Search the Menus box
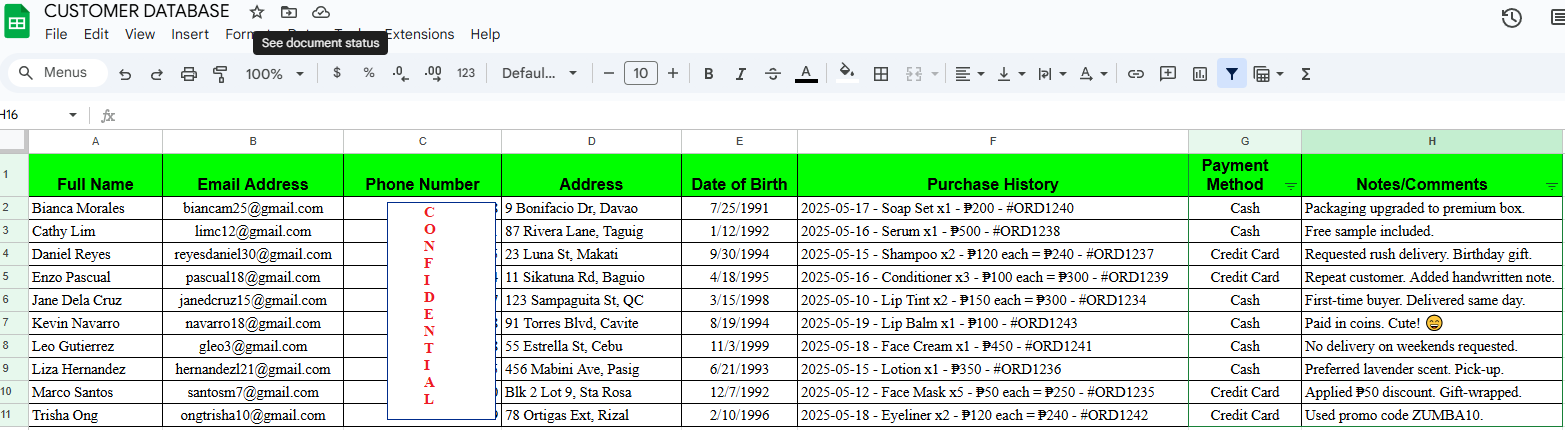 (x=58, y=73)
